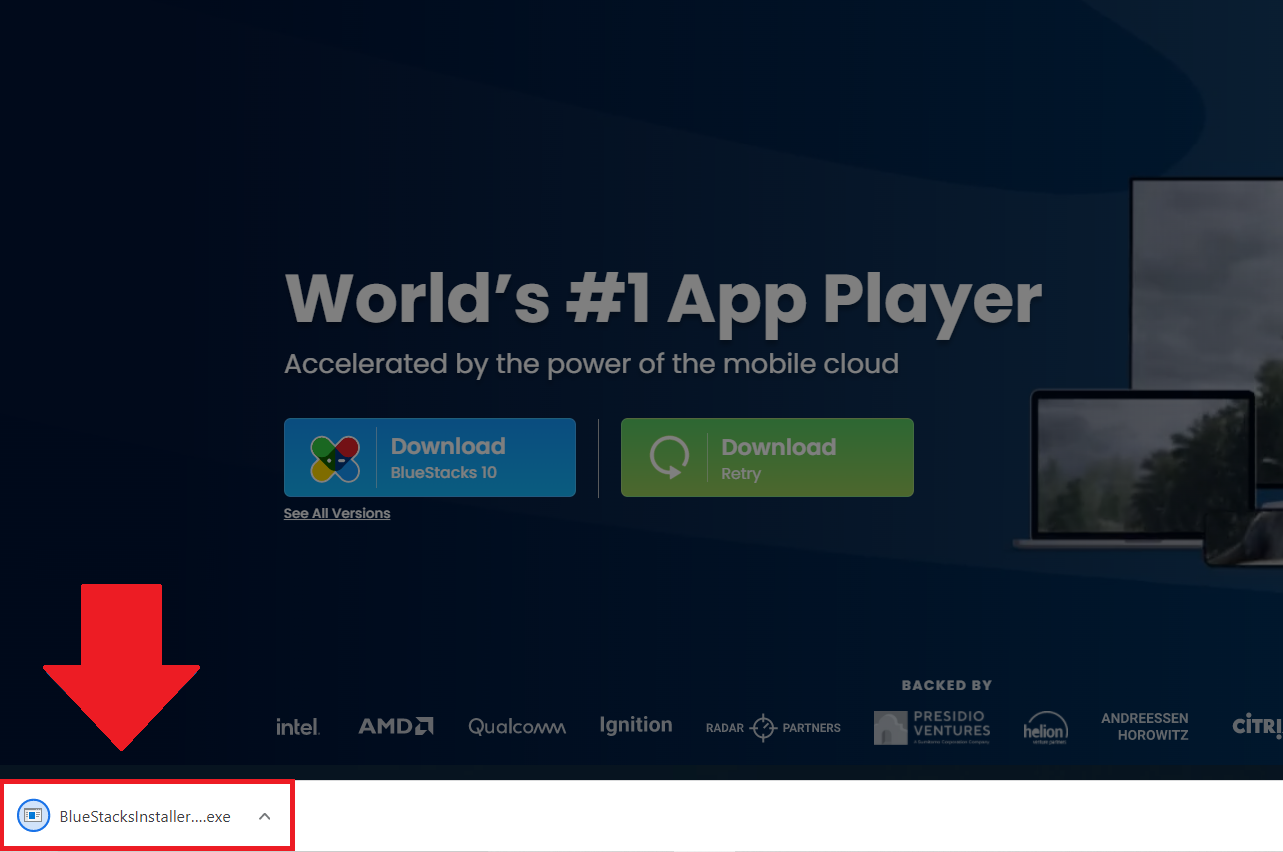Image resolution: width=1283 pixels, height=852 pixels.
Task: Click the BlueStacksInstaller.exe download item
Action: click(145, 815)
